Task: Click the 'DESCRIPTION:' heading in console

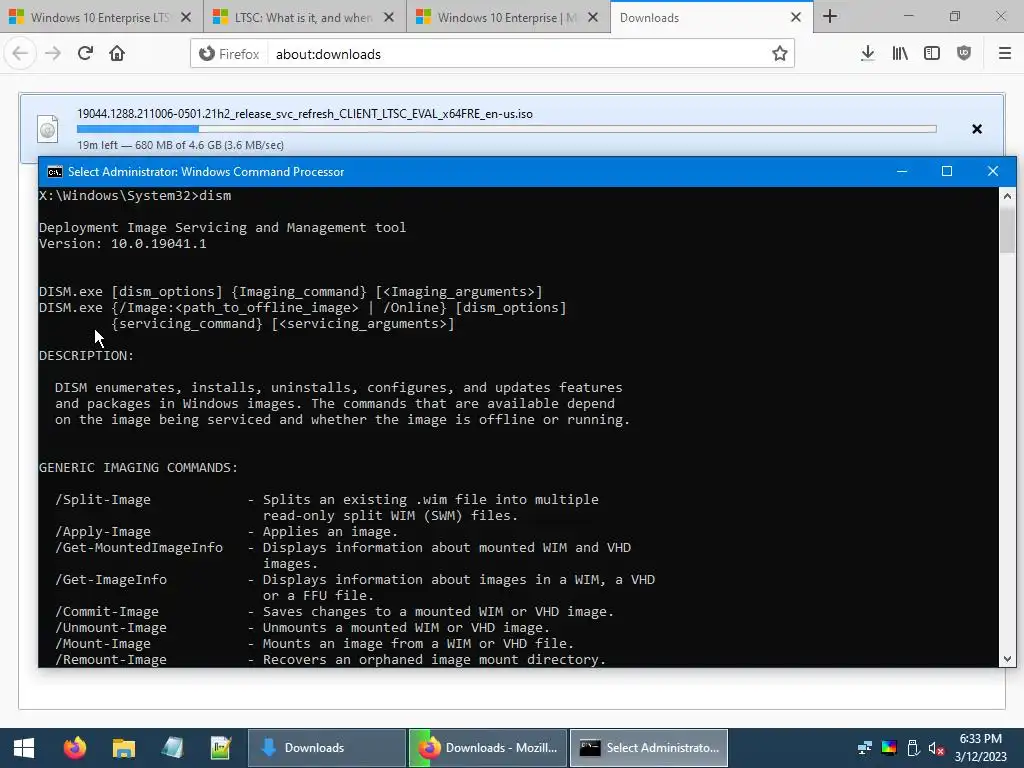Action: pos(86,356)
